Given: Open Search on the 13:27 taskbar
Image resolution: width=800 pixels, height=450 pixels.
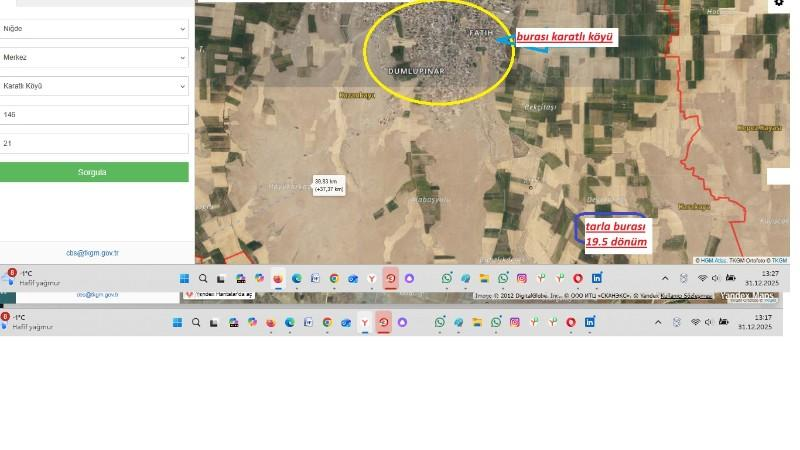Looking at the screenshot, I should click(203, 279).
